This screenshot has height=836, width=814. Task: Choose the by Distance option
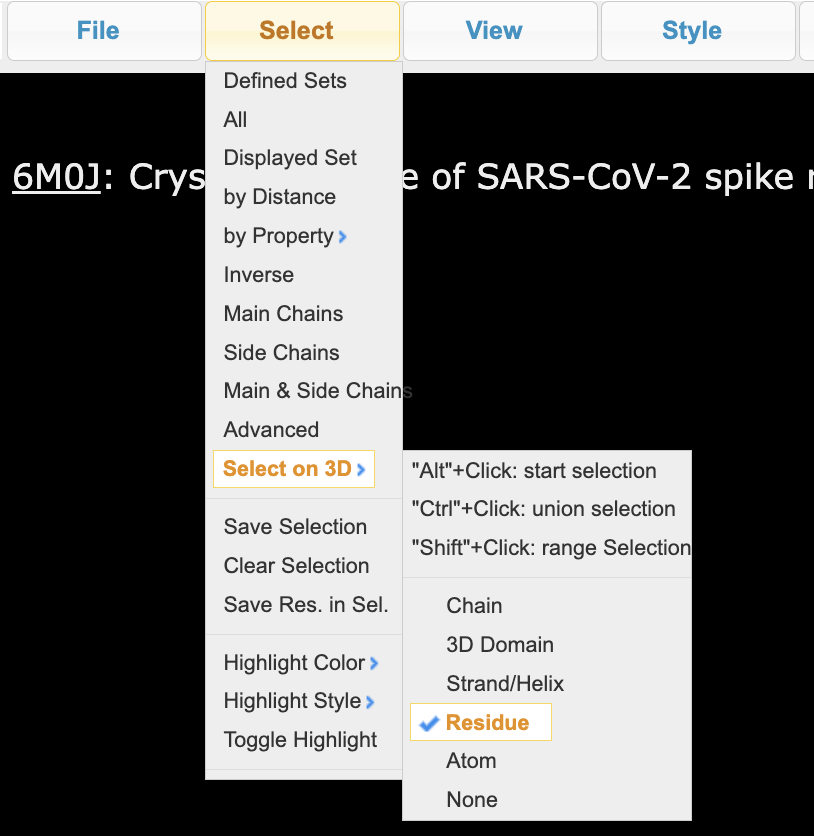pyautogui.click(x=279, y=197)
